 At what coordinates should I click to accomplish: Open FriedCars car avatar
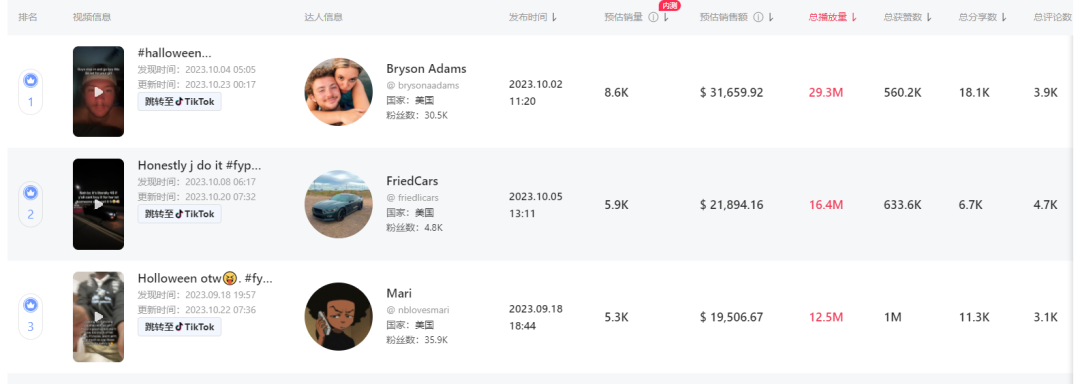point(338,204)
